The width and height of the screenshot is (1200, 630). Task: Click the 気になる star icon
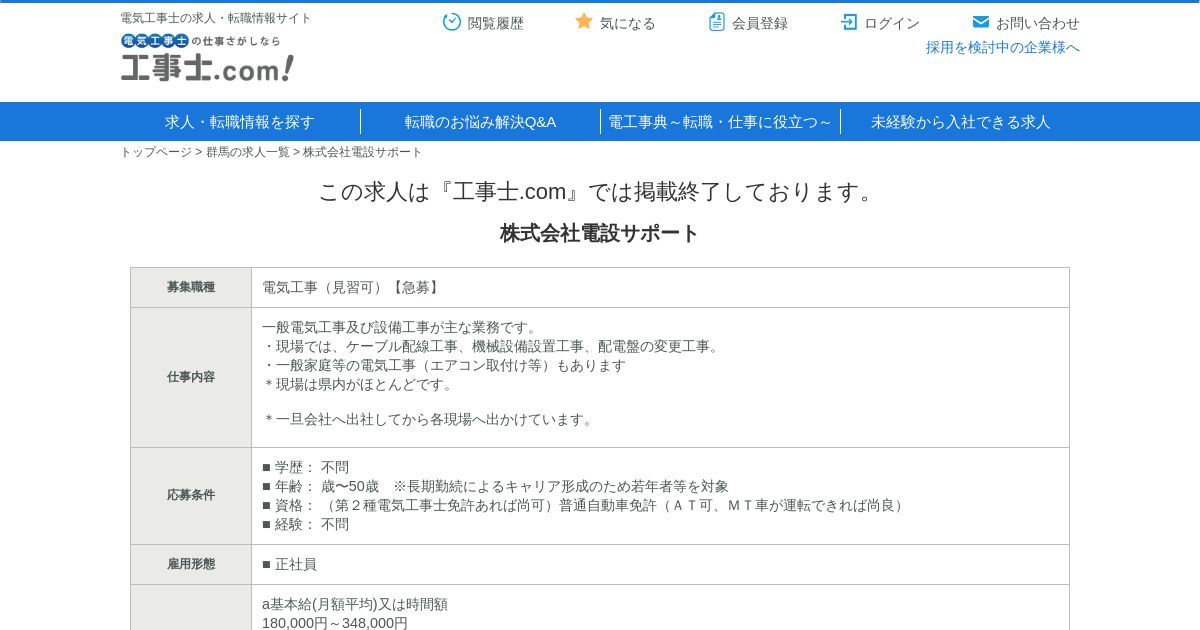click(x=584, y=21)
